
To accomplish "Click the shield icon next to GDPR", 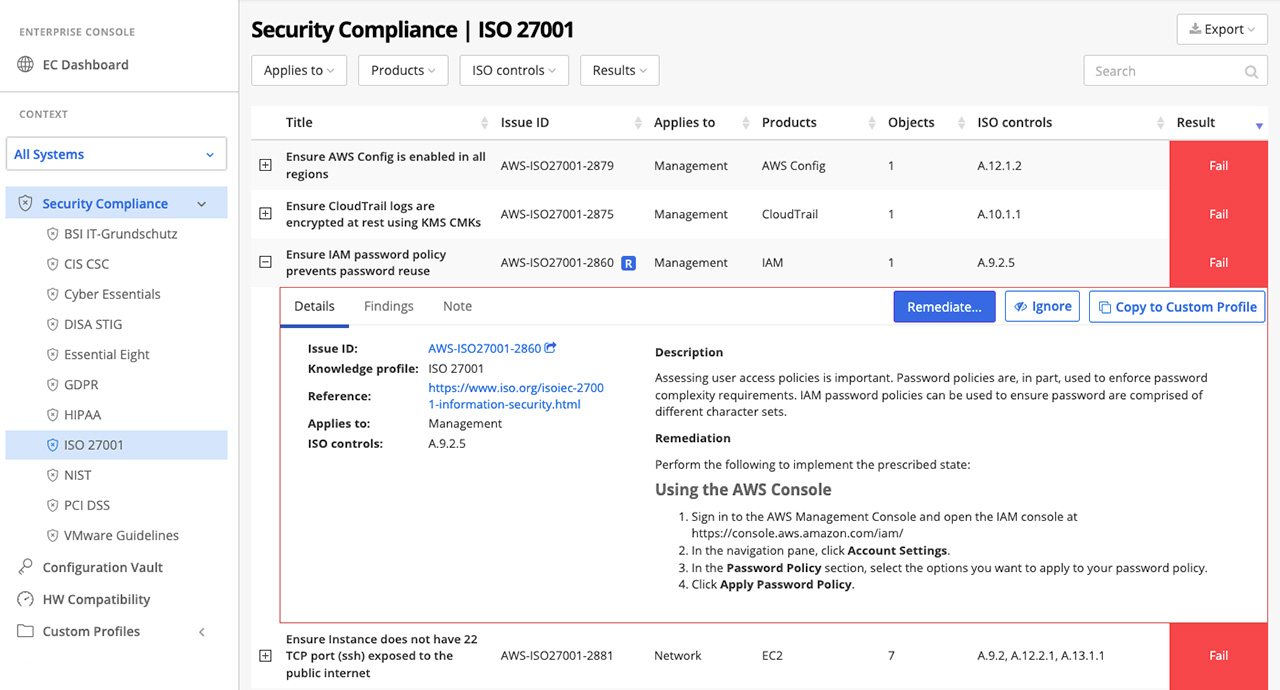I will [x=53, y=385].
